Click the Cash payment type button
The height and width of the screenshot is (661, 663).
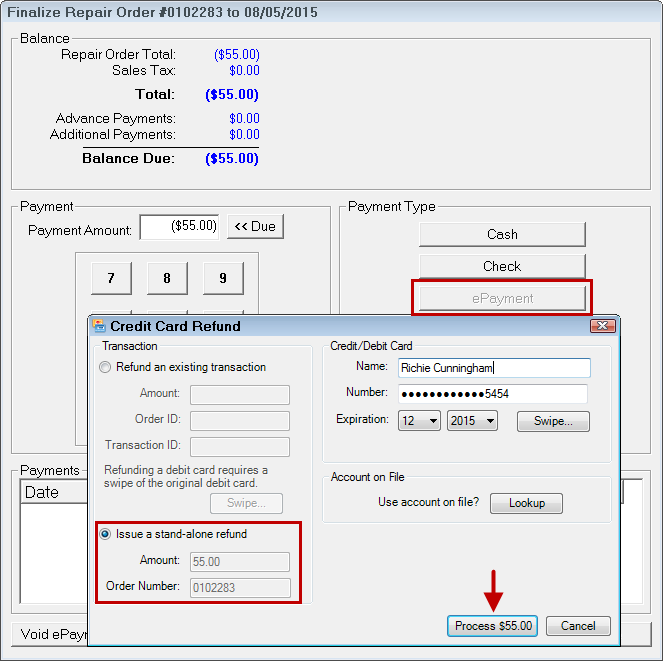coord(502,234)
